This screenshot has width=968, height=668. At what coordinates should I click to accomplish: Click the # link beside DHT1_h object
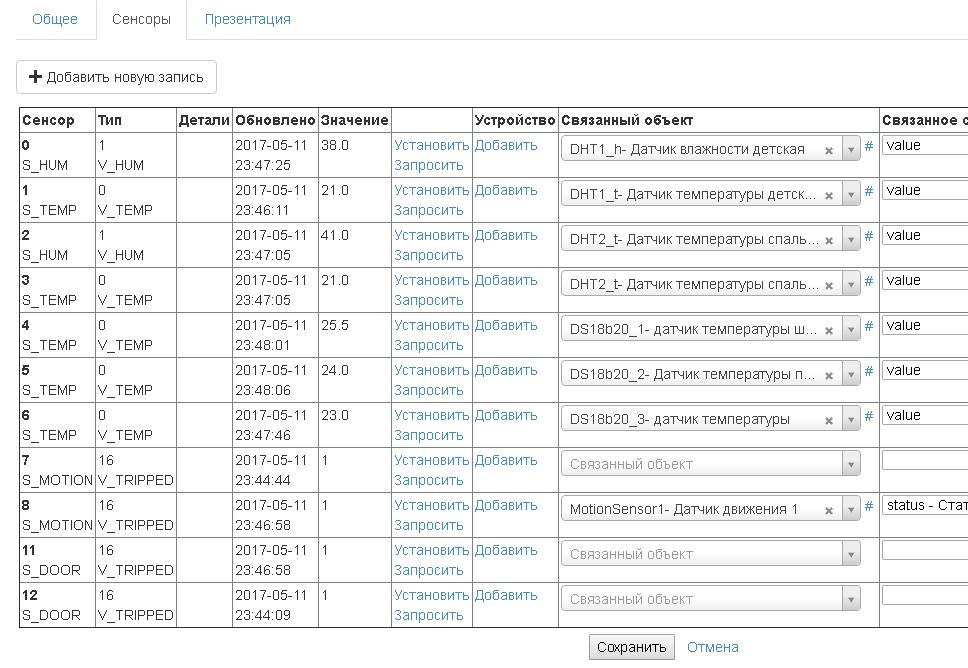(869, 146)
